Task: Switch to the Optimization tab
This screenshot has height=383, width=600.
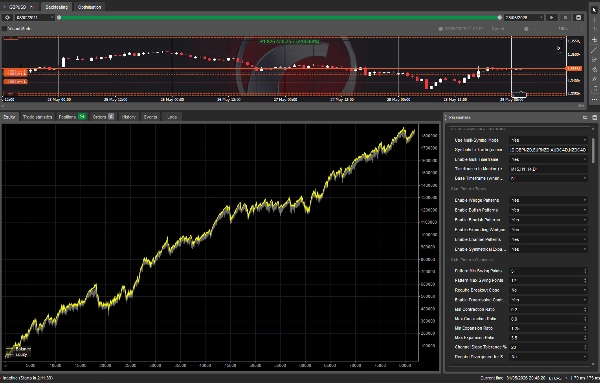Action: 89,7
